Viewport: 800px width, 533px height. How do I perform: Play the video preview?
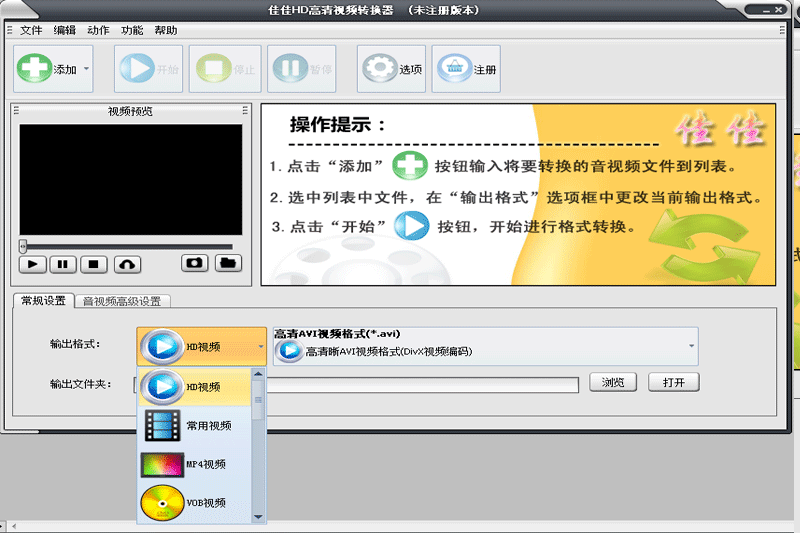pyautogui.click(x=33, y=264)
